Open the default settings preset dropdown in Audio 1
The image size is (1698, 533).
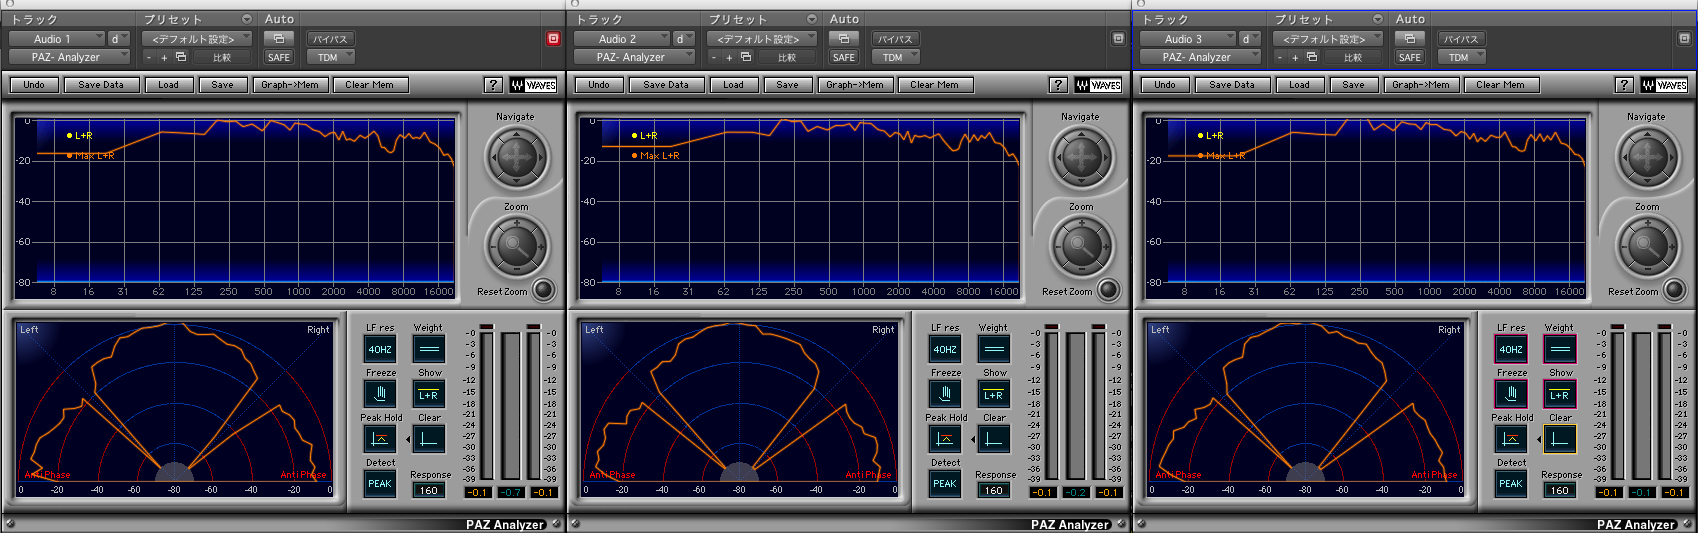coord(197,39)
